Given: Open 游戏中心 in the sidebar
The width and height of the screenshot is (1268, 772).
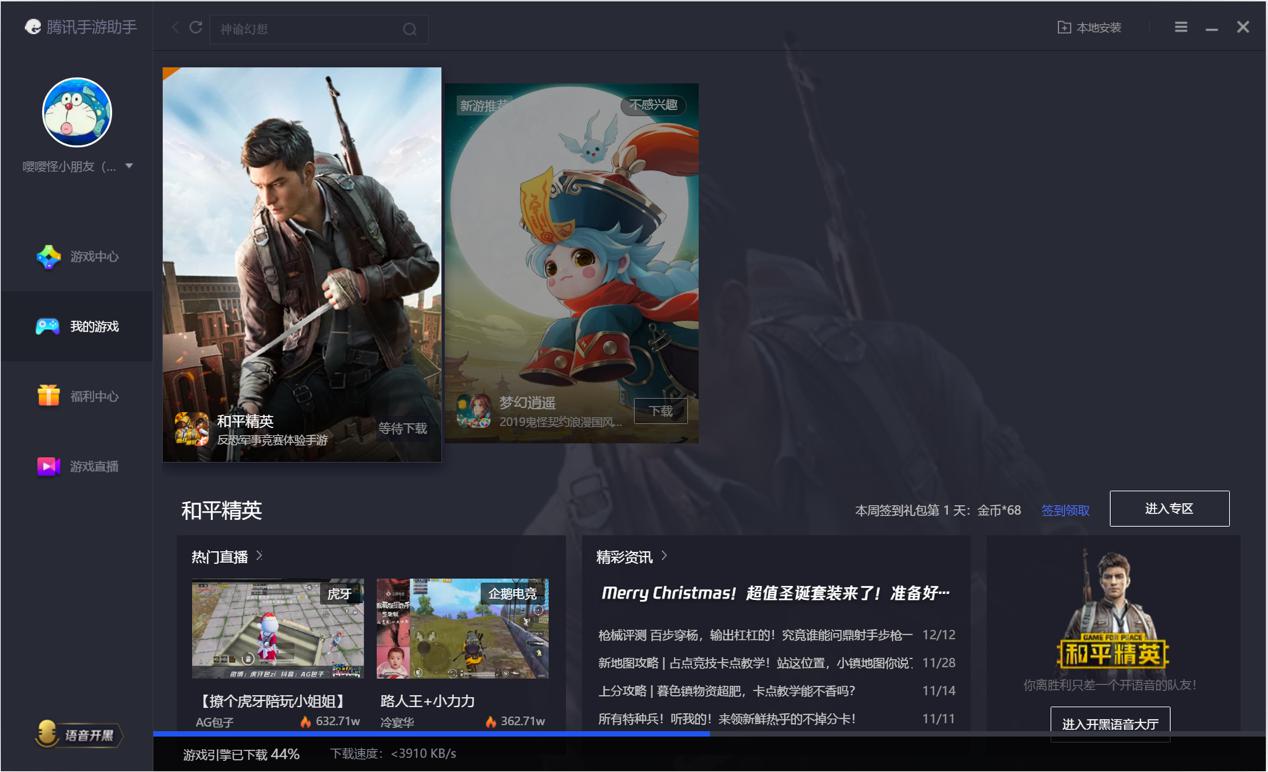Looking at the screenshot, I should pos(77,257).
